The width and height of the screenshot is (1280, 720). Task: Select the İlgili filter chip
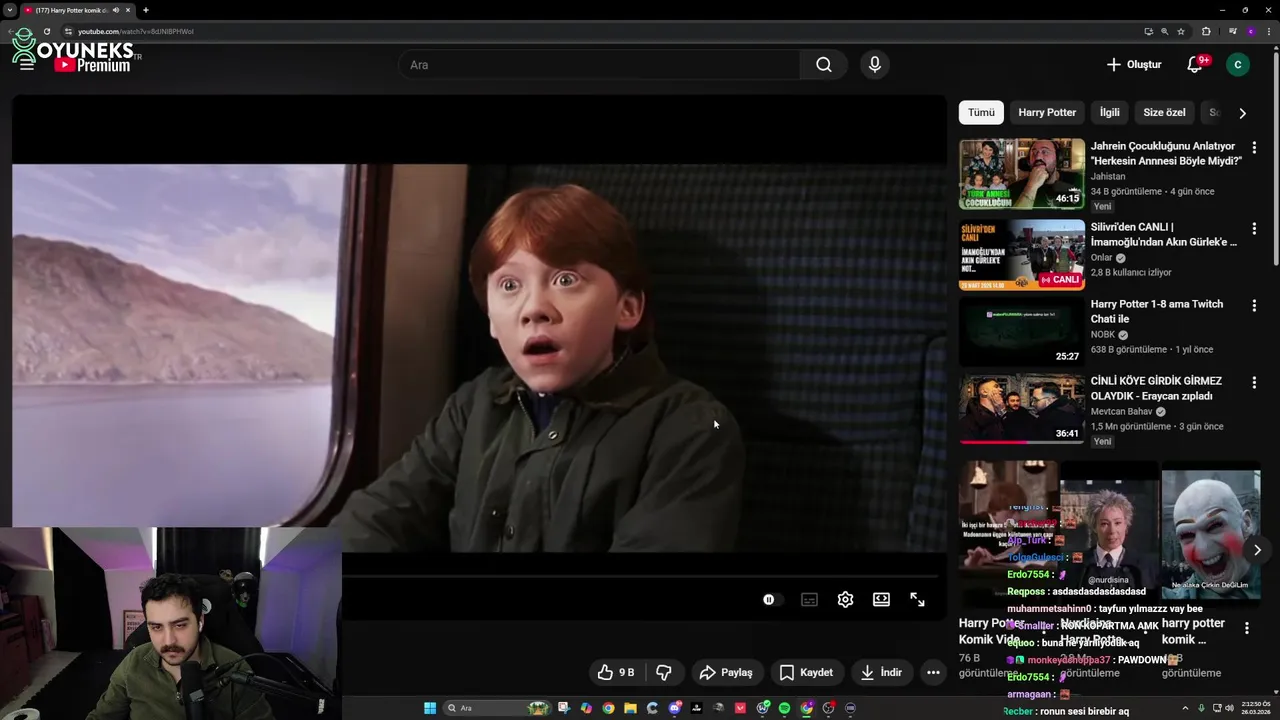coord(1110,113)
